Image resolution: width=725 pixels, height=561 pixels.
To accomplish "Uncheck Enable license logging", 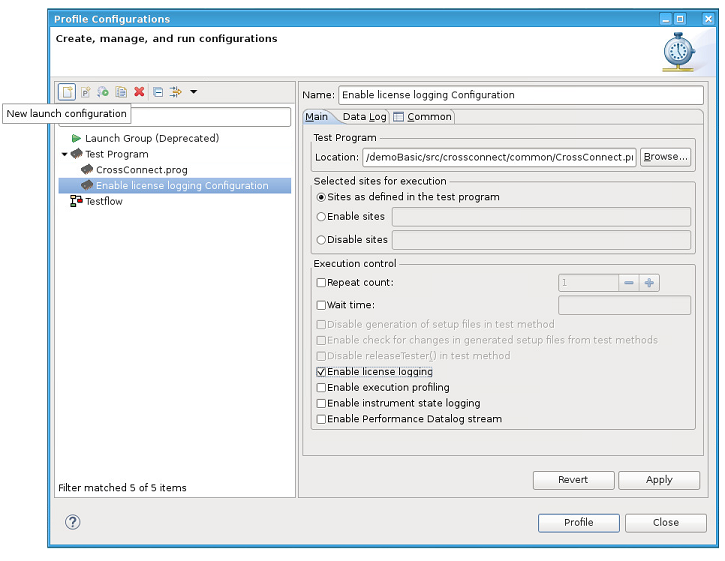I will pos(321,372).
